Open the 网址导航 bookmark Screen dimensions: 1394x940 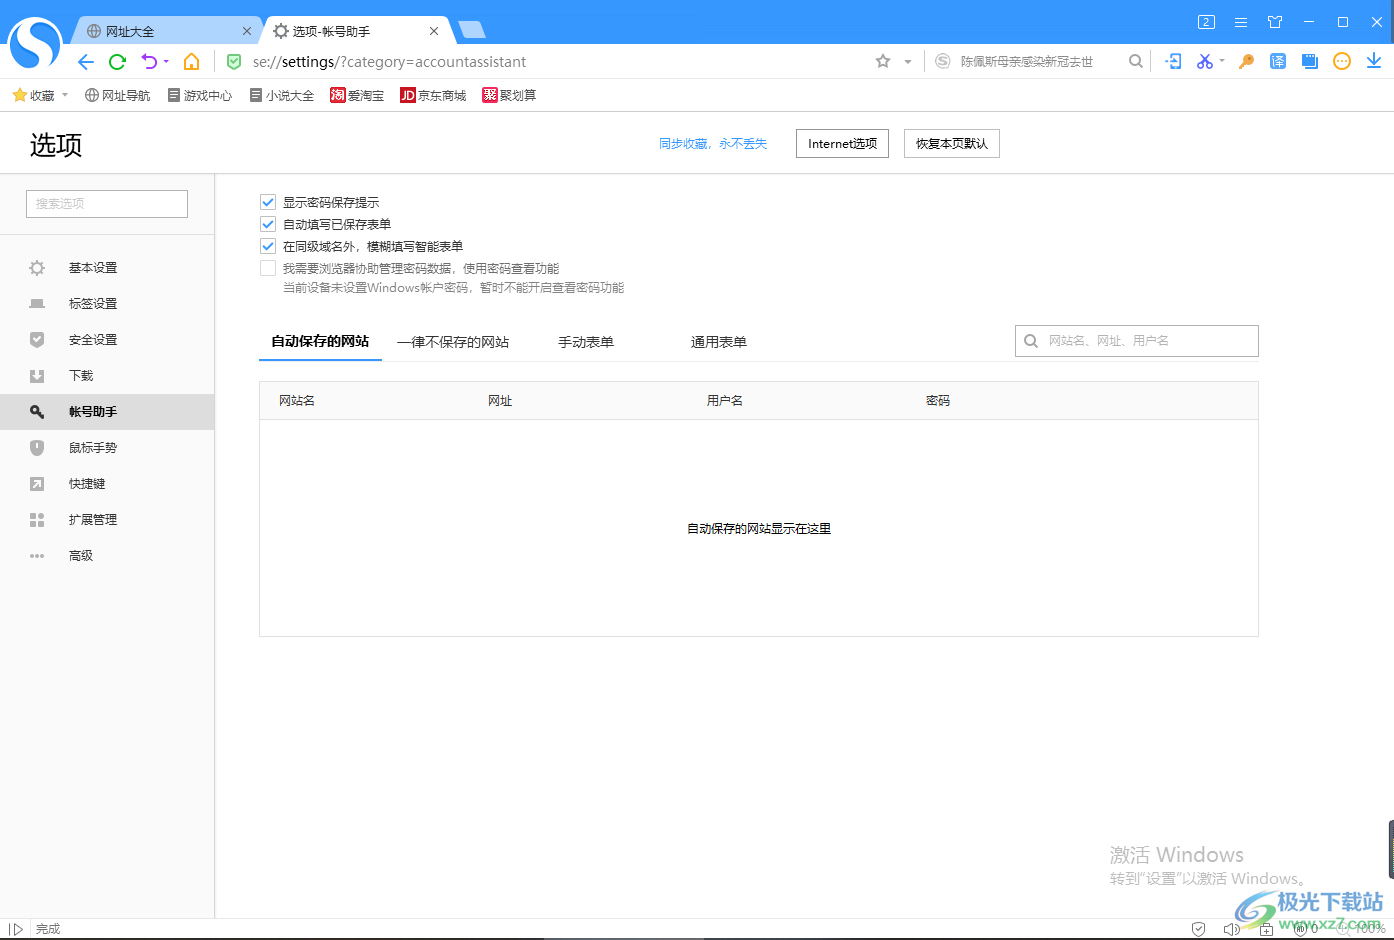tap(117, 95)
